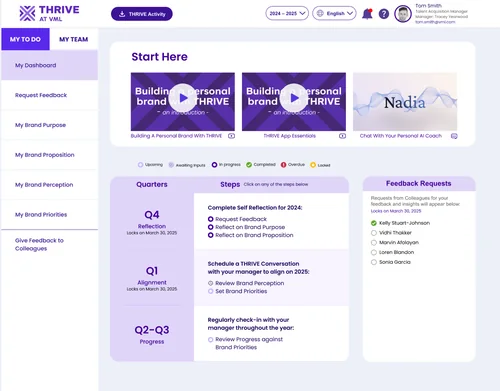The width and height of the screenshot is (500, 391).
Task: Select the Q1 Alignment quarter
Action: pyautogui.click(x=152, y=278)
